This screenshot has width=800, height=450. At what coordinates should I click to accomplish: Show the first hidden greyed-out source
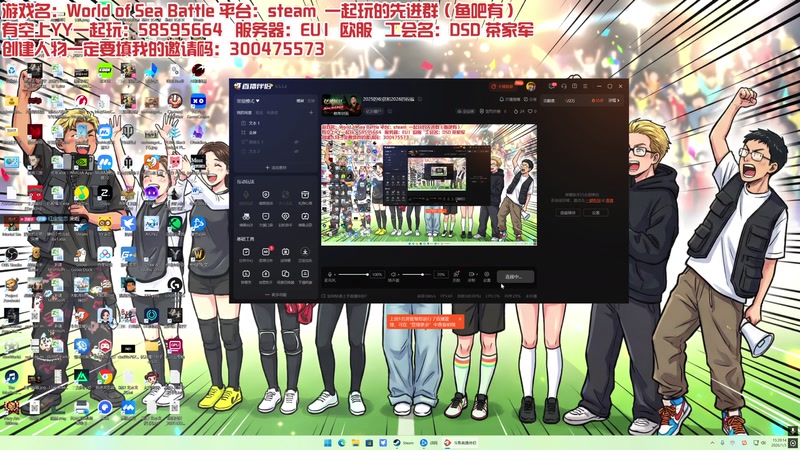pyautogui.click(x=296, y=142)
